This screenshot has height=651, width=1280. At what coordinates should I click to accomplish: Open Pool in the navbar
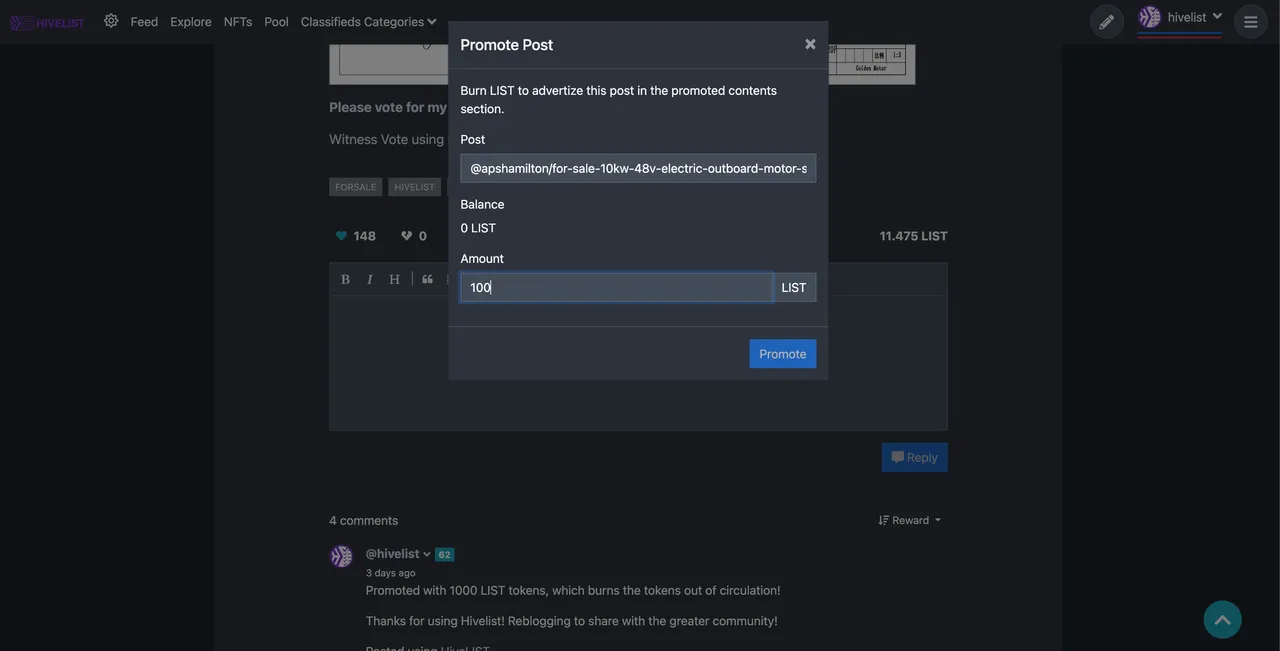[276, 21]
